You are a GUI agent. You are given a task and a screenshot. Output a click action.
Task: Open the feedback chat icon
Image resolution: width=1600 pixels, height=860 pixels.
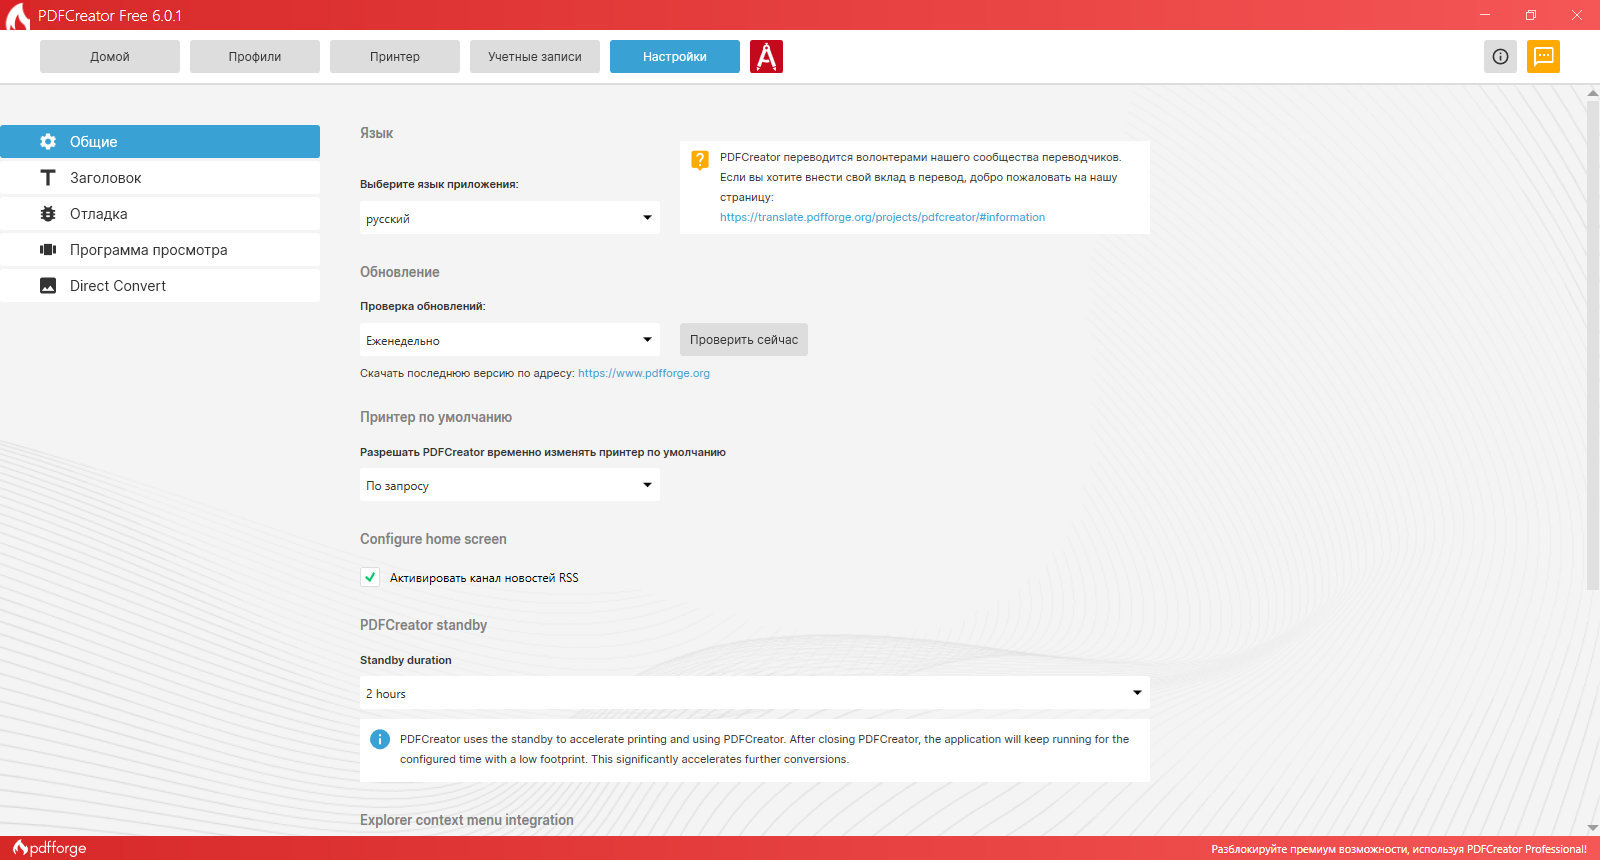click(x=1543, y=57)
